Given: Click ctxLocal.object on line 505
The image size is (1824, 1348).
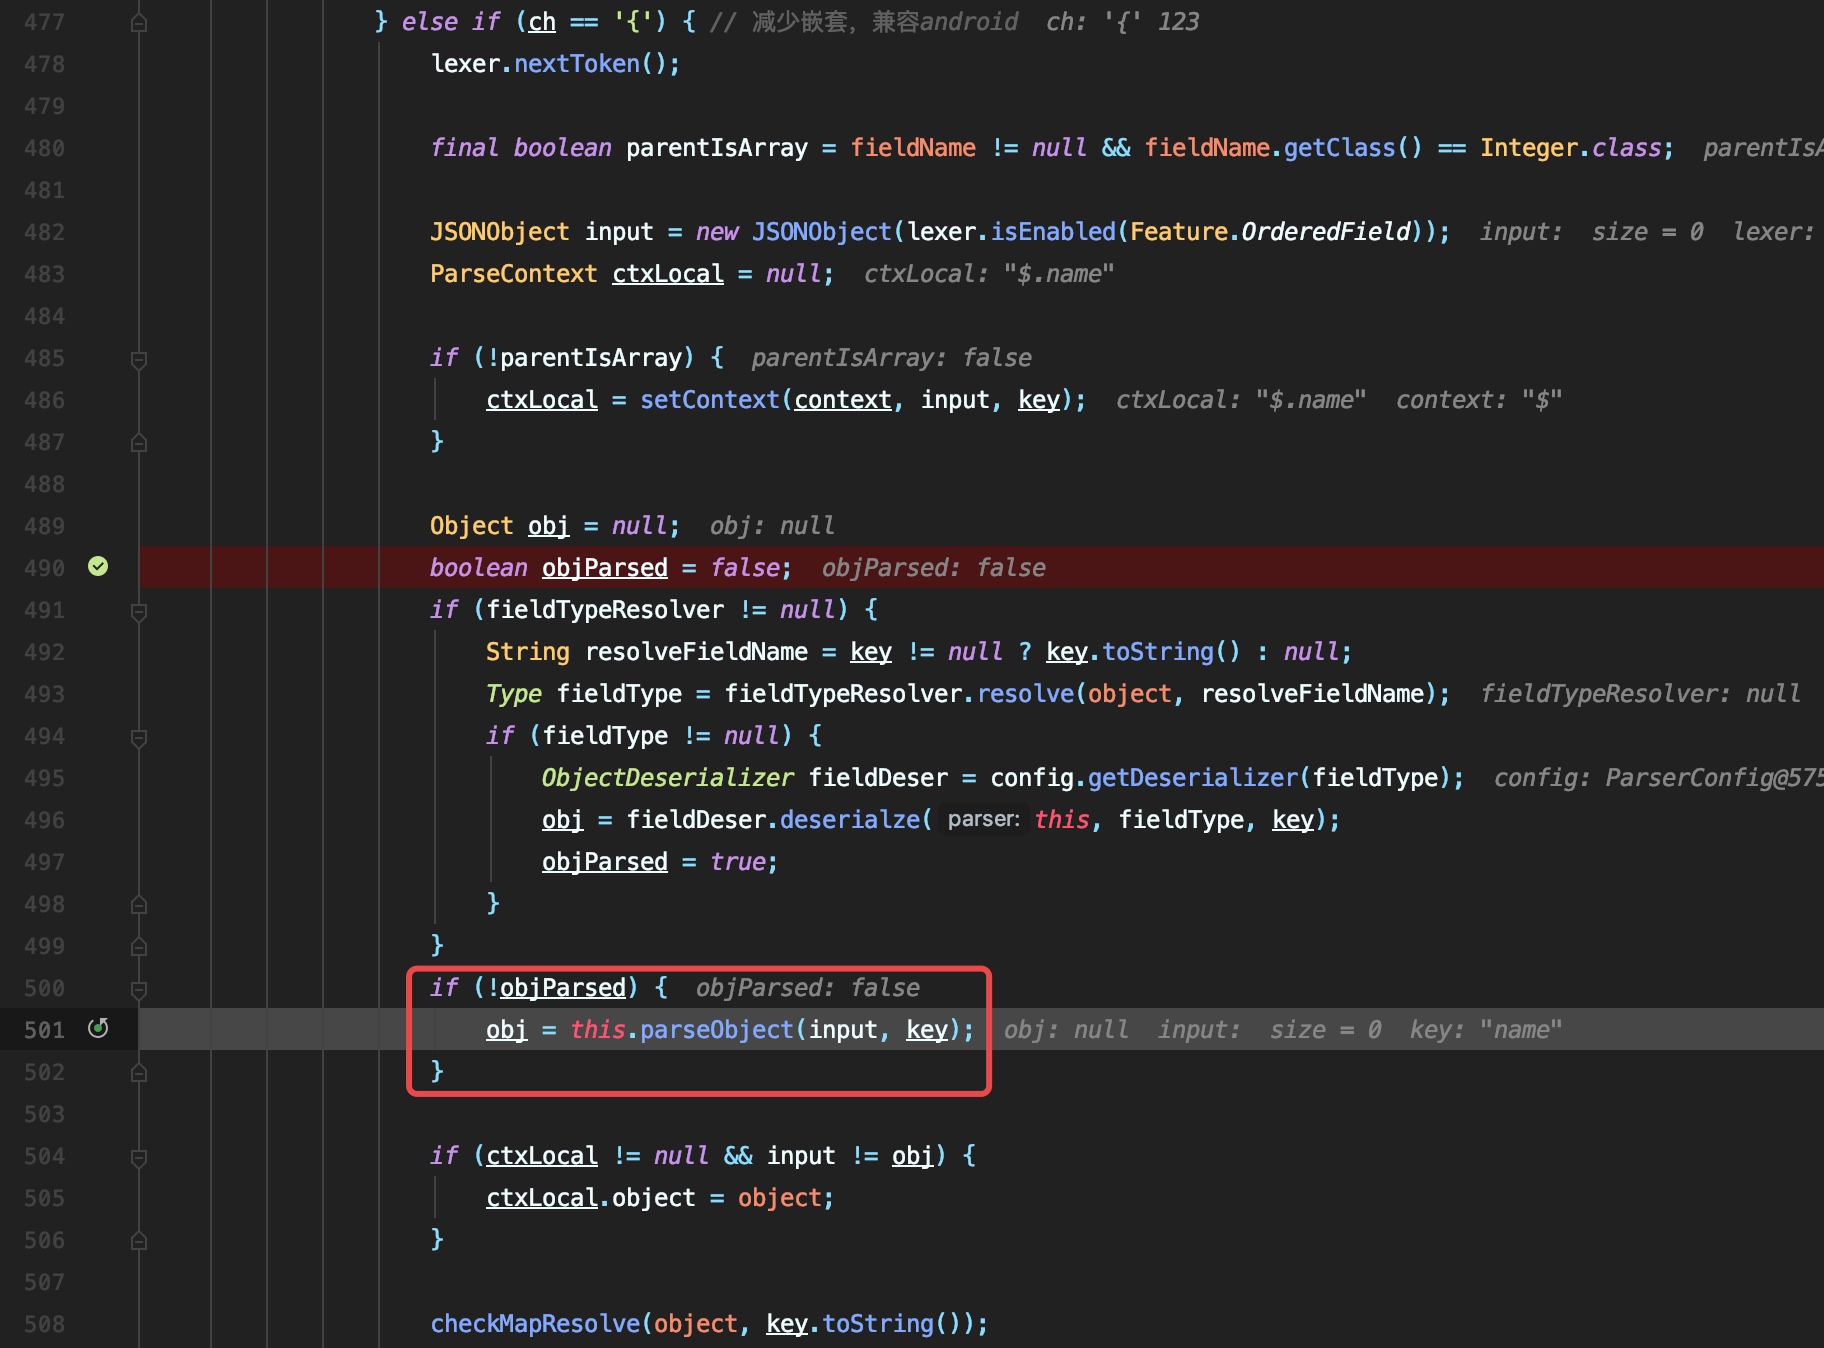Looking at the screenshot, I should 590,1198.
